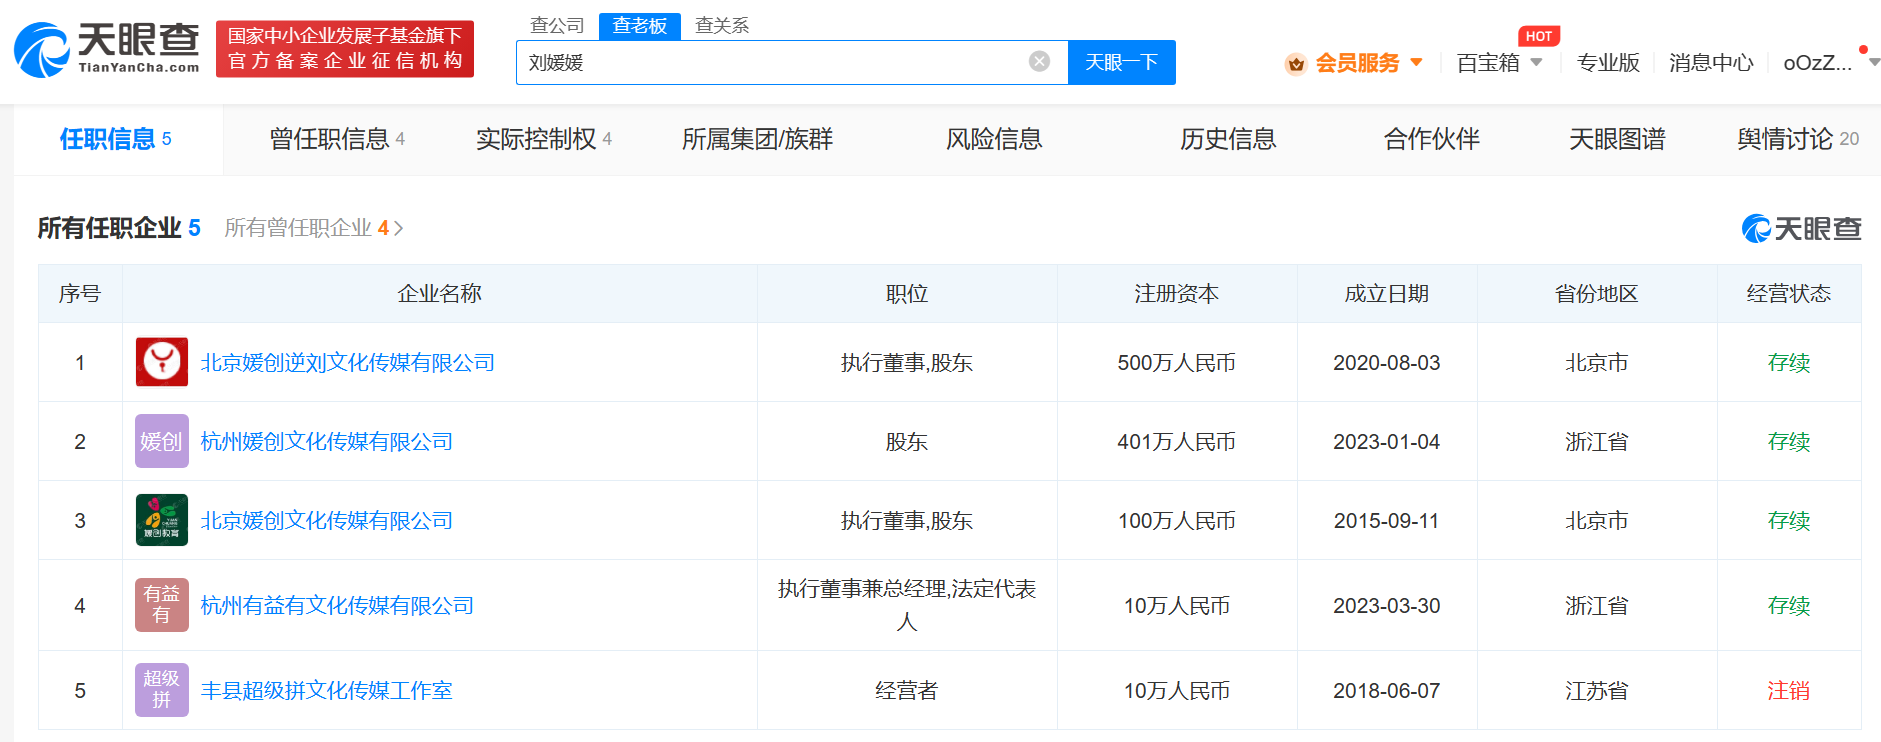This screenshot has height=742, width=1881.
Task: Click the 天眼查 watermark logo above table
Action: pyautogui.click(x=1800, y=229)
